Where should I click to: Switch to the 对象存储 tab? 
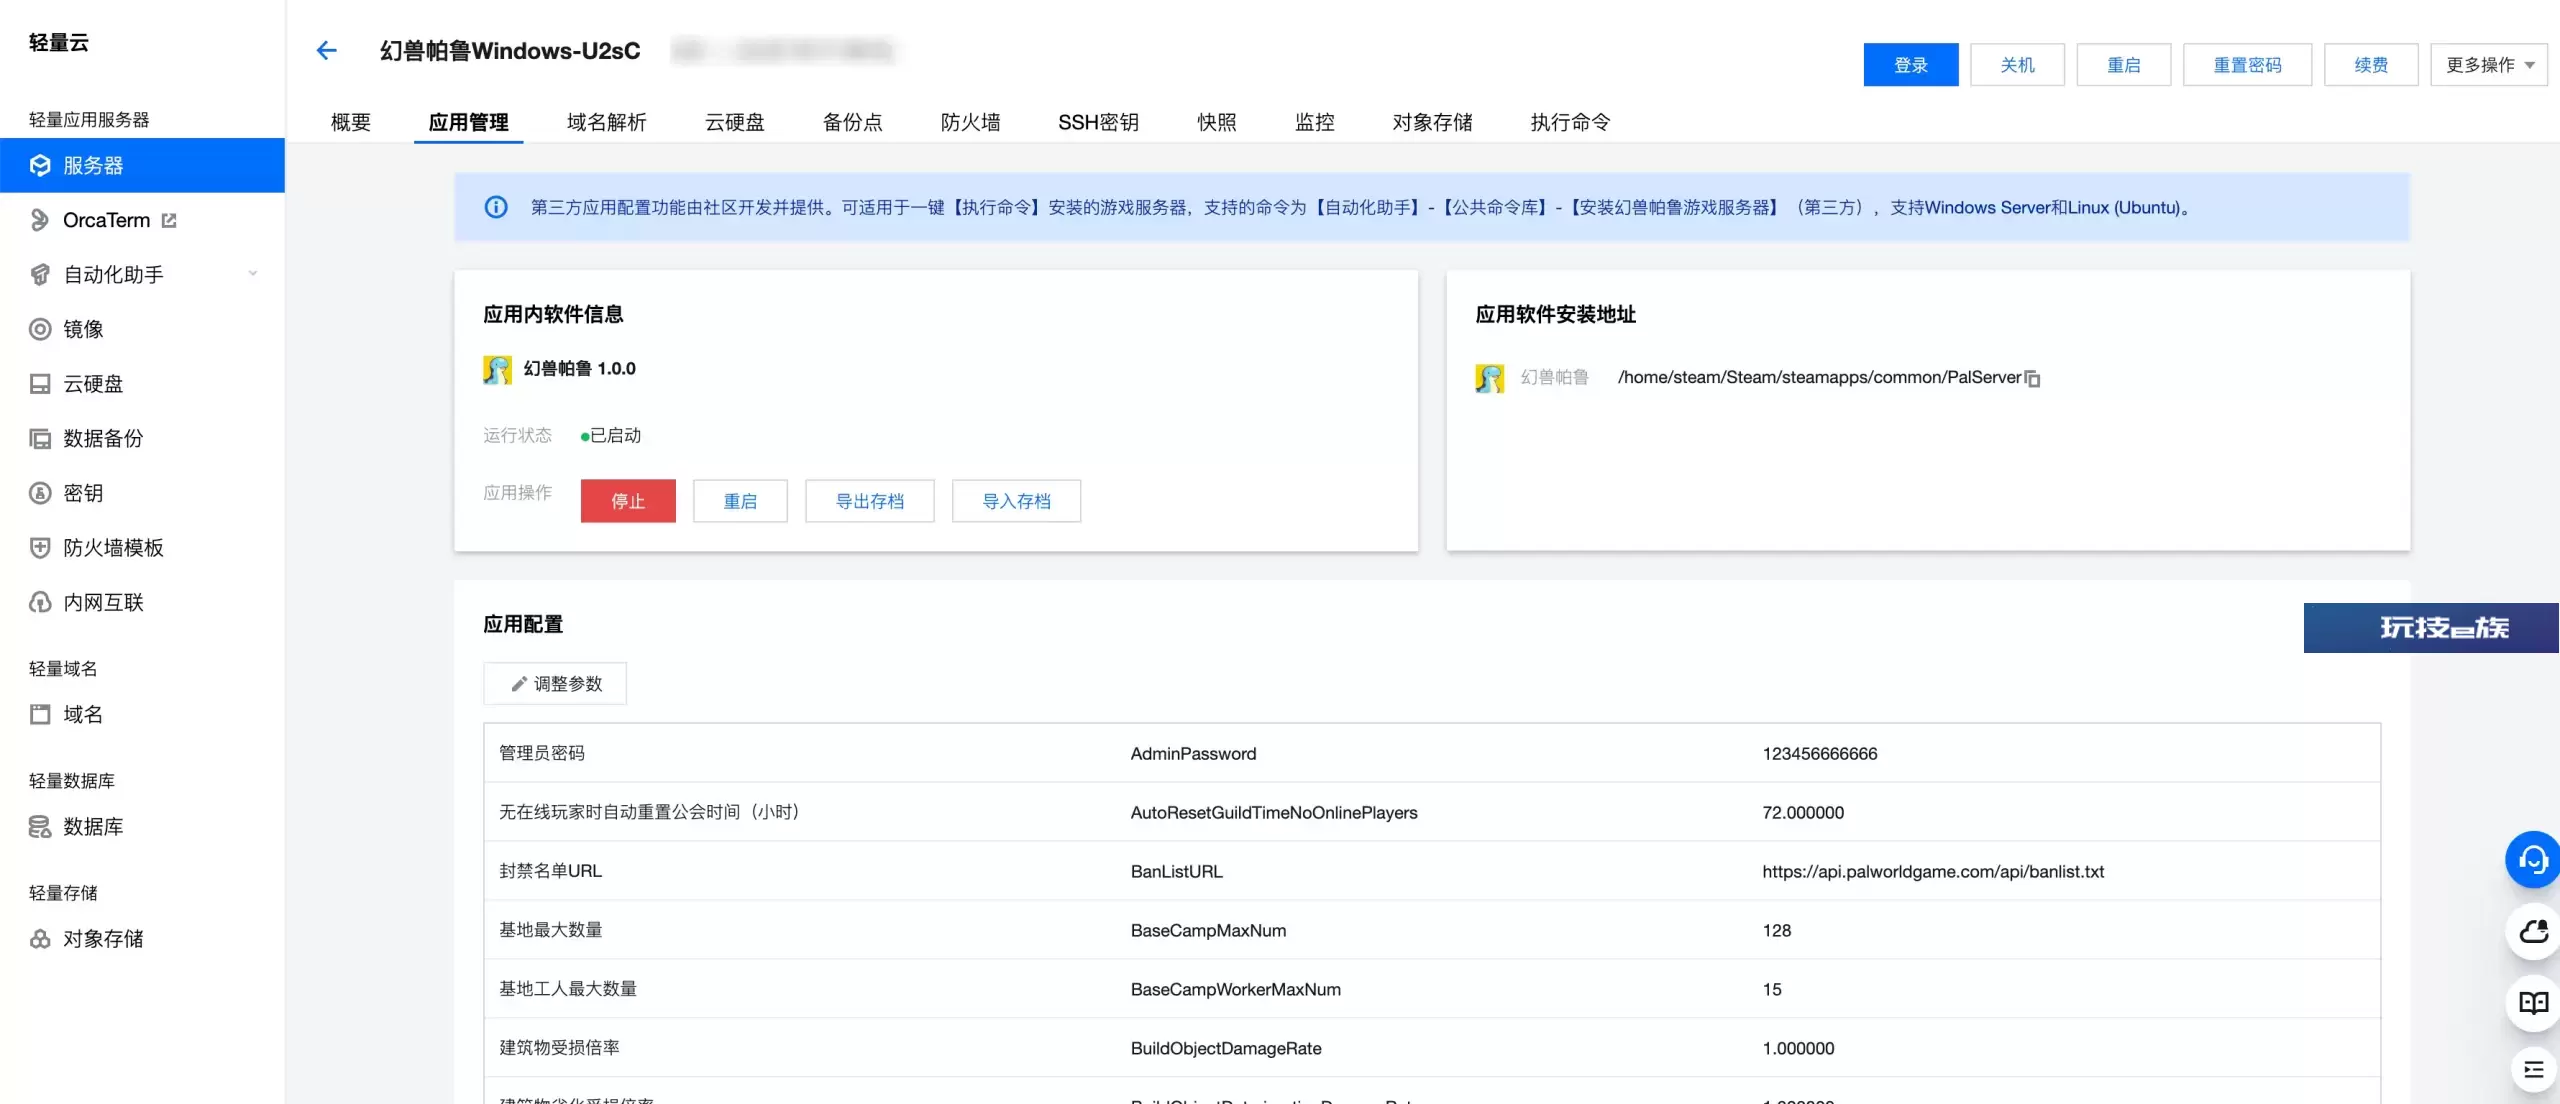pyautogui.click(x=1432, y=122)
